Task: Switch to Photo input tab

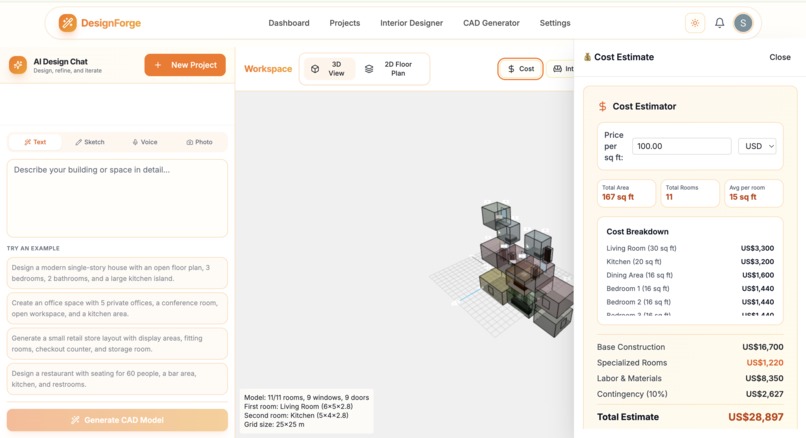Action: [199, 142]
